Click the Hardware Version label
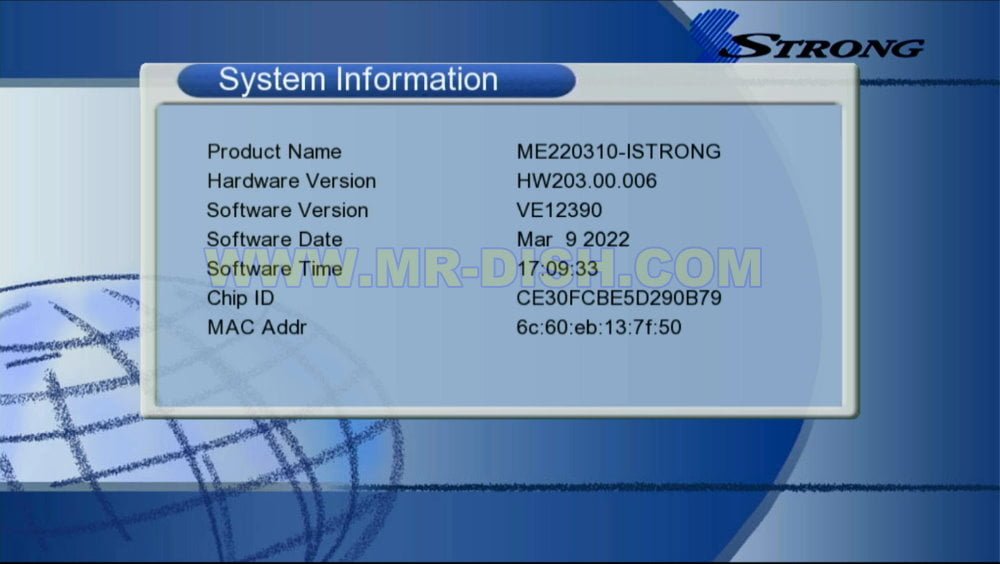 click(291, 181)
